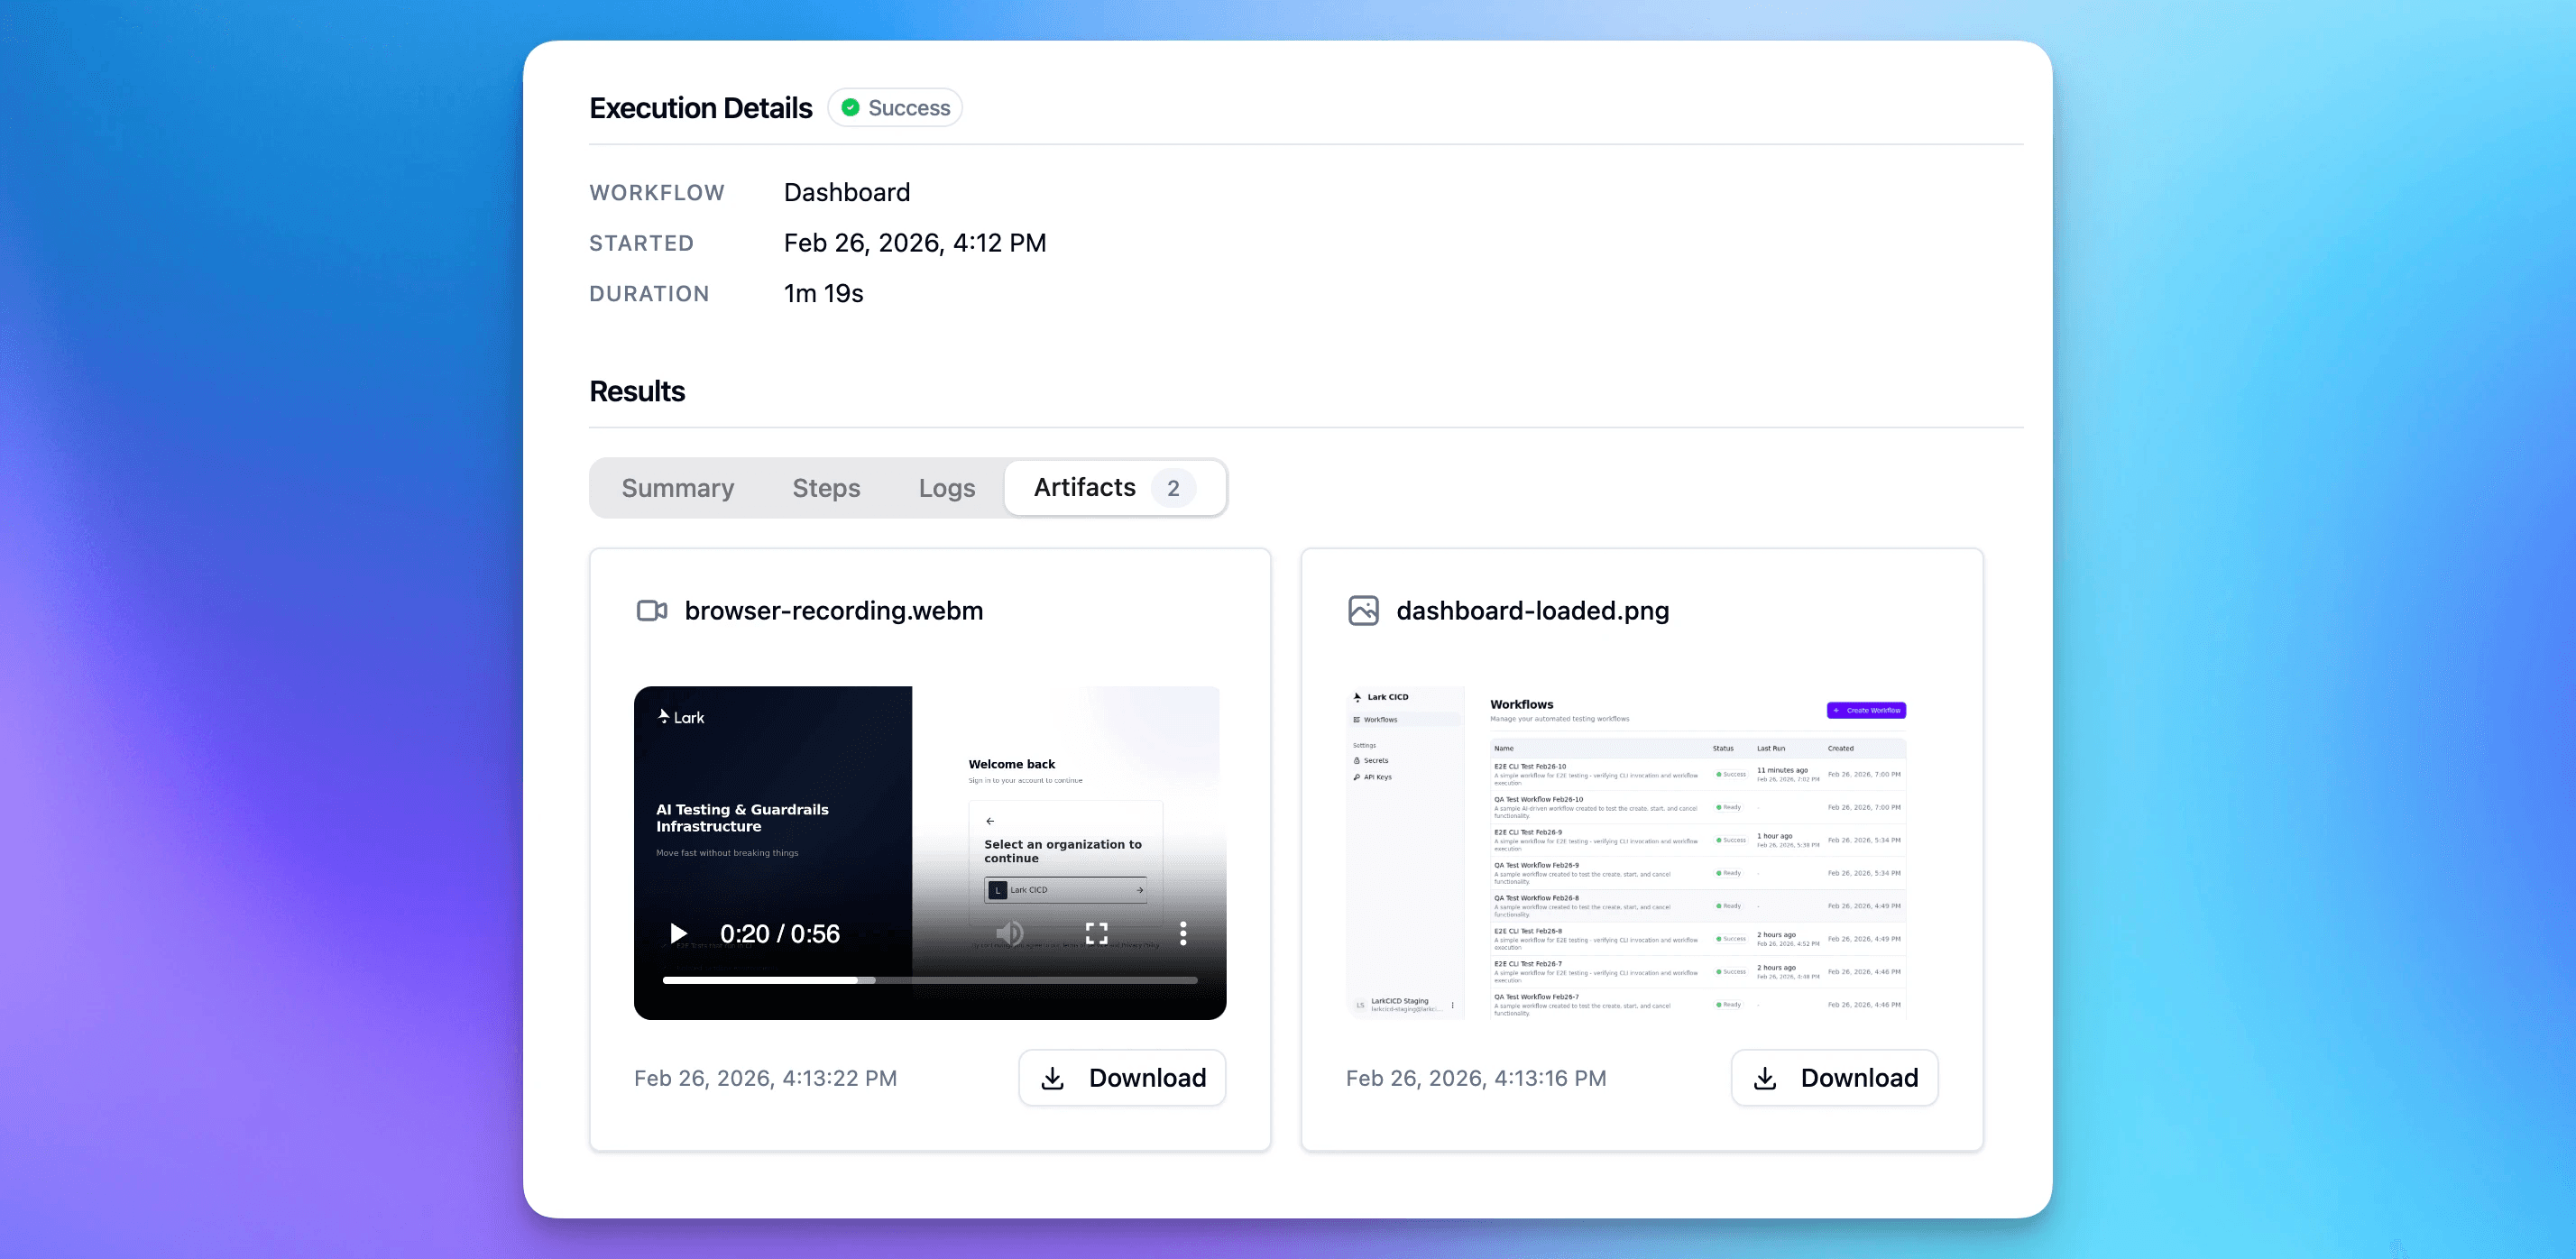Screen dimensions: 2576x1259
Task: Switch to the Summary tab
Action: [678, 488]
